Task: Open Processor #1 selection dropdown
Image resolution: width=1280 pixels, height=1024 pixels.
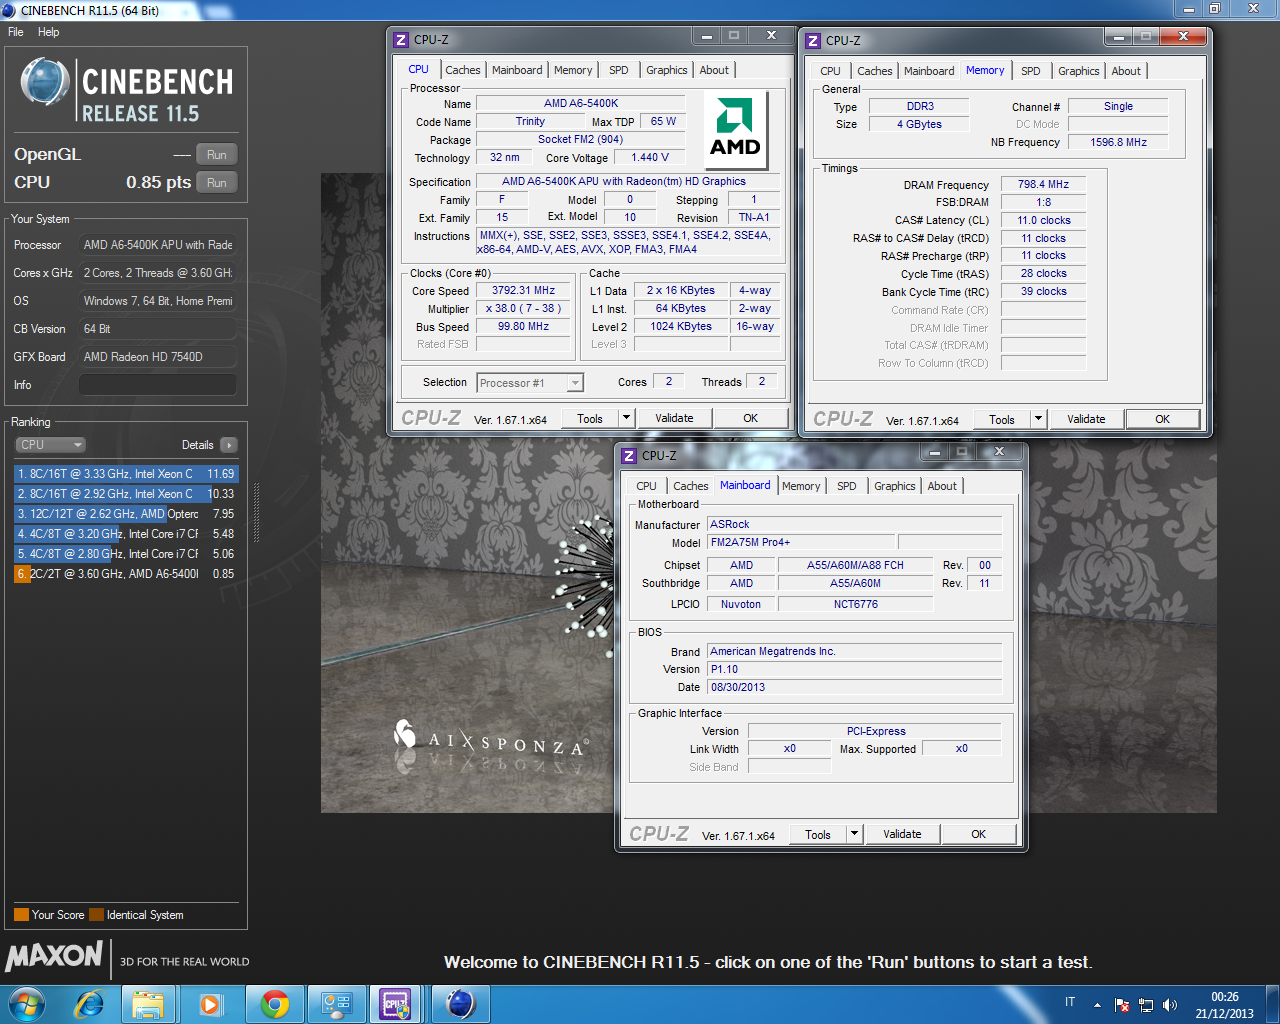Action: click(x=530, y=383)
